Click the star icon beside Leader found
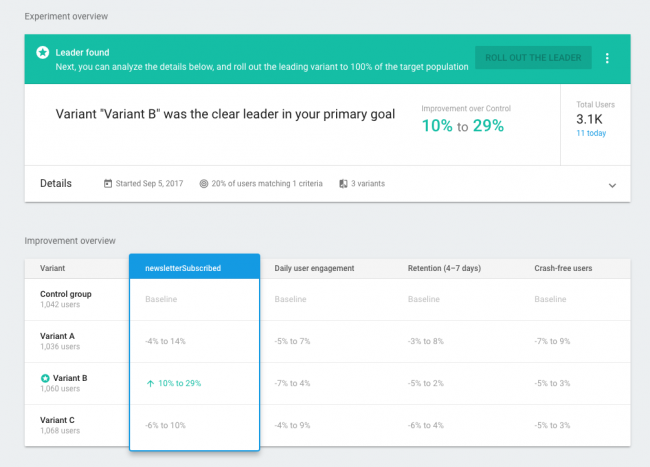650x467 pixels. 43,52
